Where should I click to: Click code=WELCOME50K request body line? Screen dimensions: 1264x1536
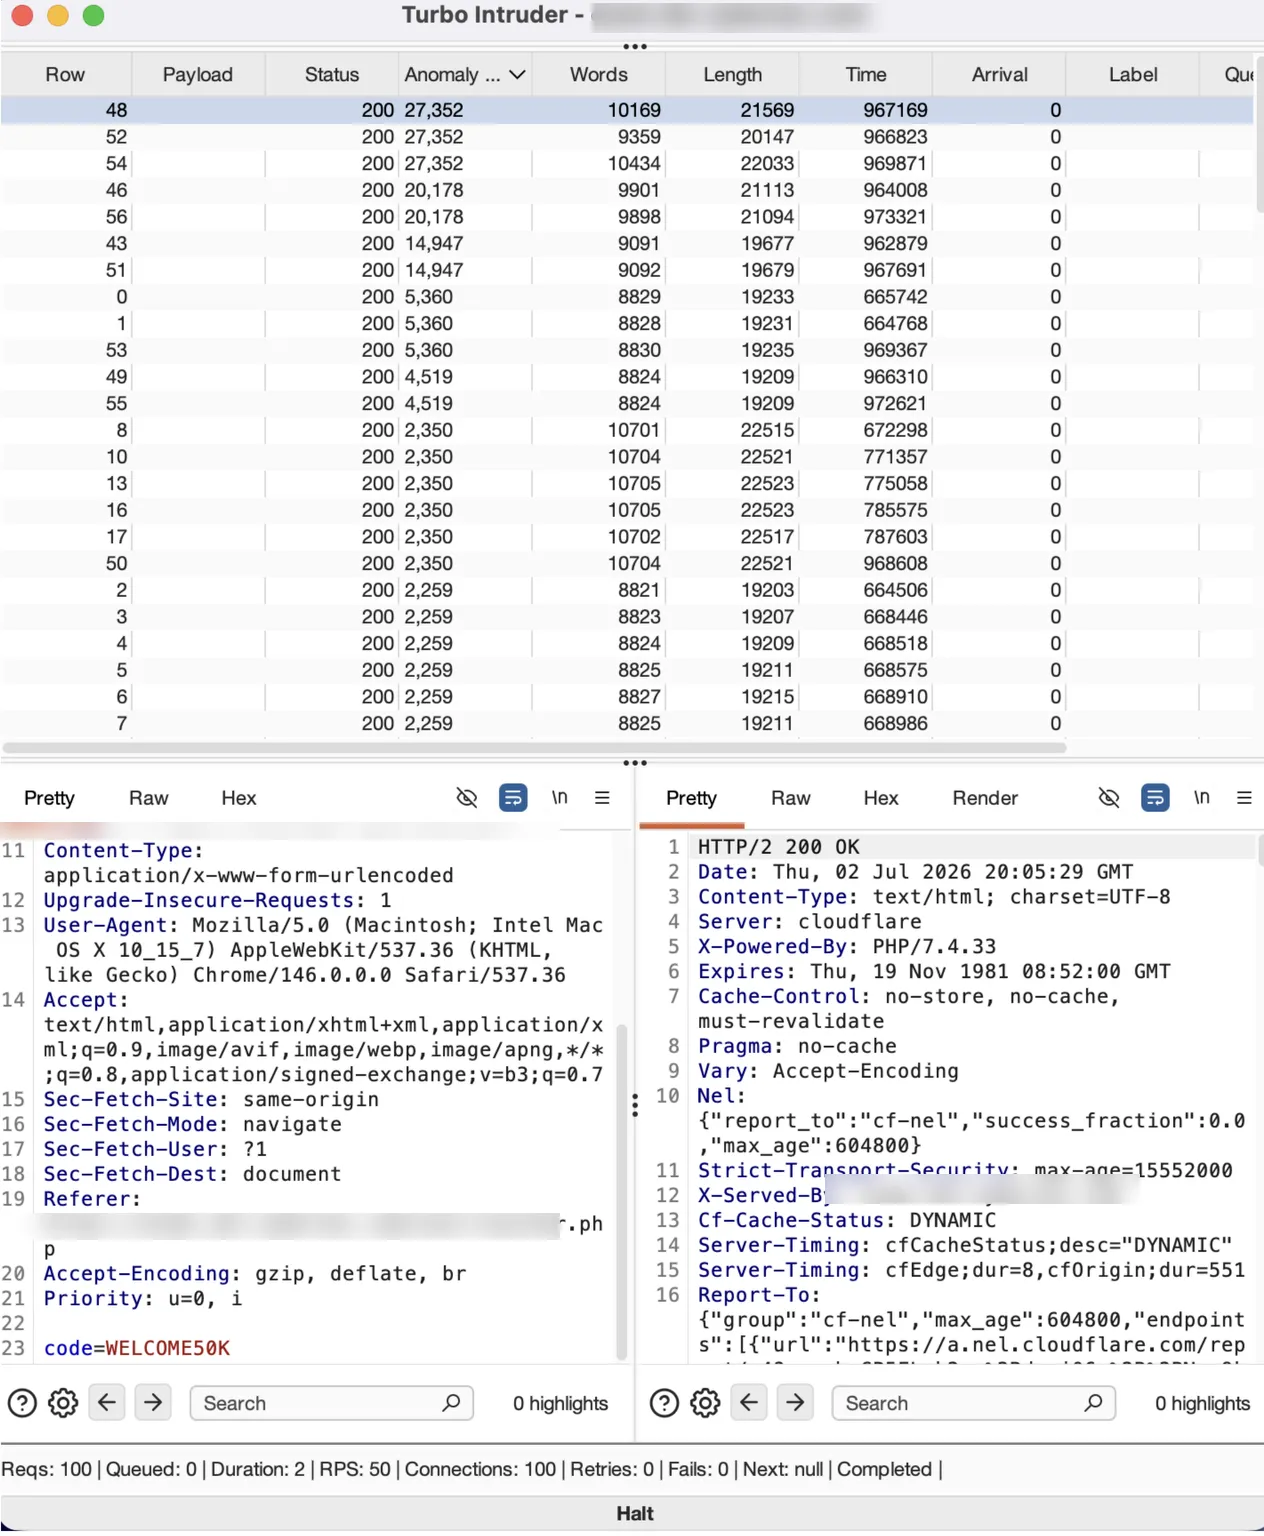tap(137, 1348)
